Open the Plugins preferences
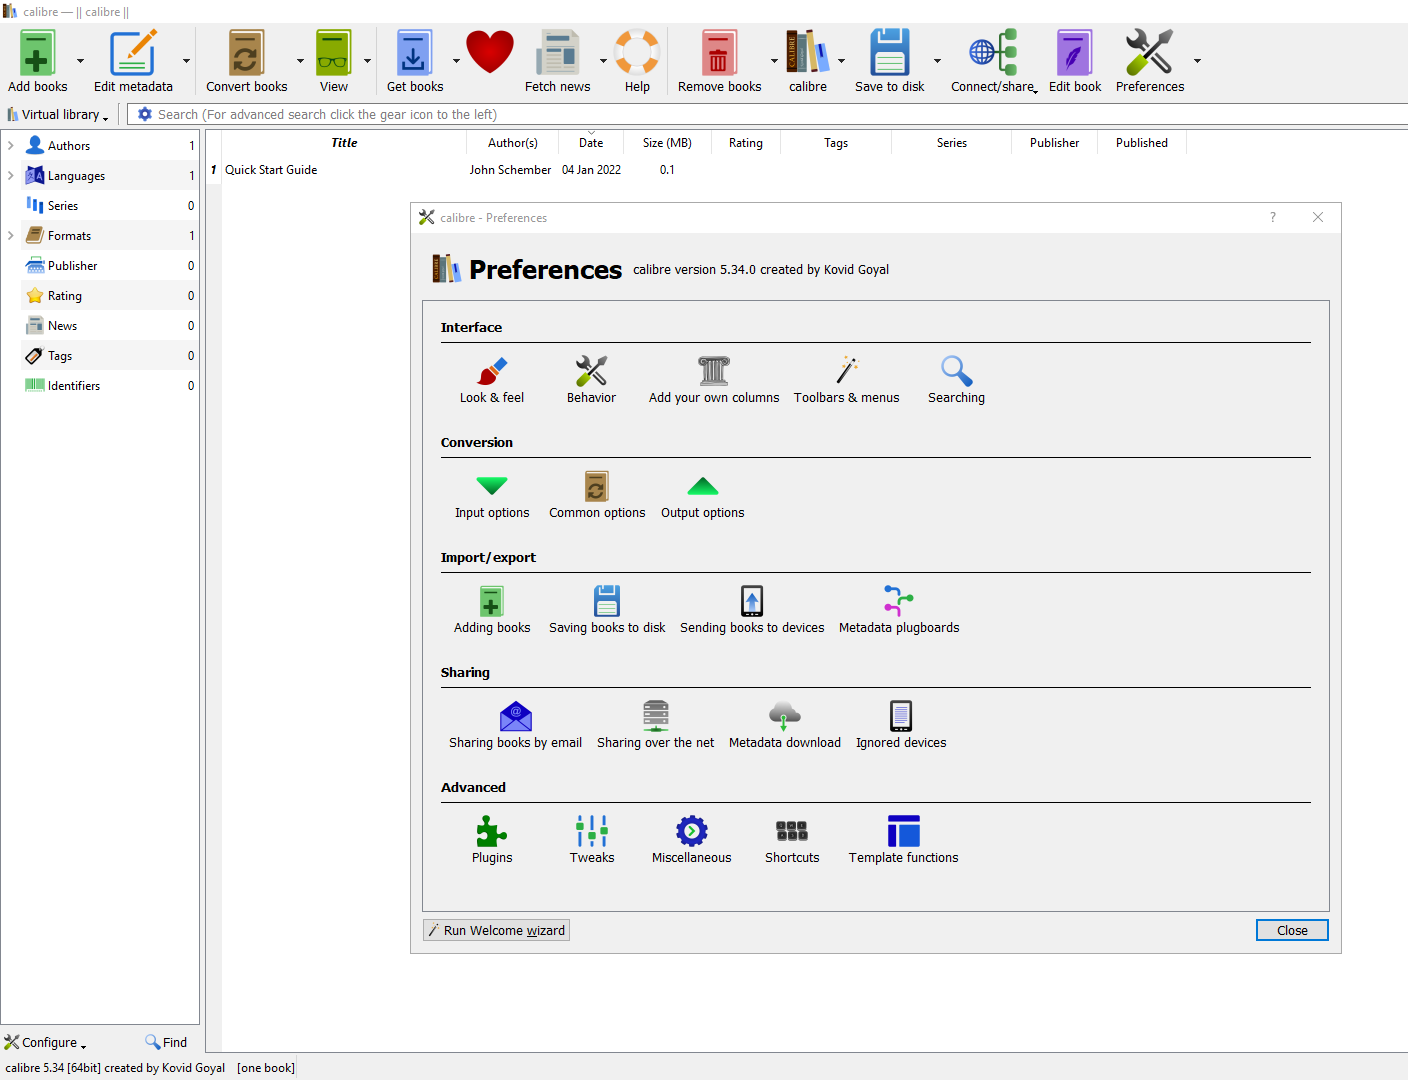1408x1080 pixels. click(x=491, y=840)
